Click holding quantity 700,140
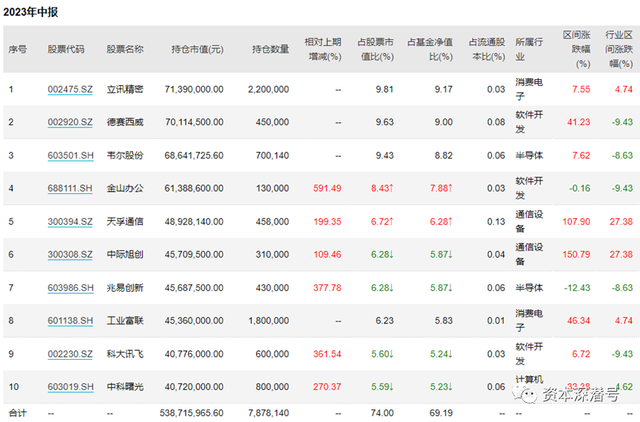 click(x=272, y=155)
